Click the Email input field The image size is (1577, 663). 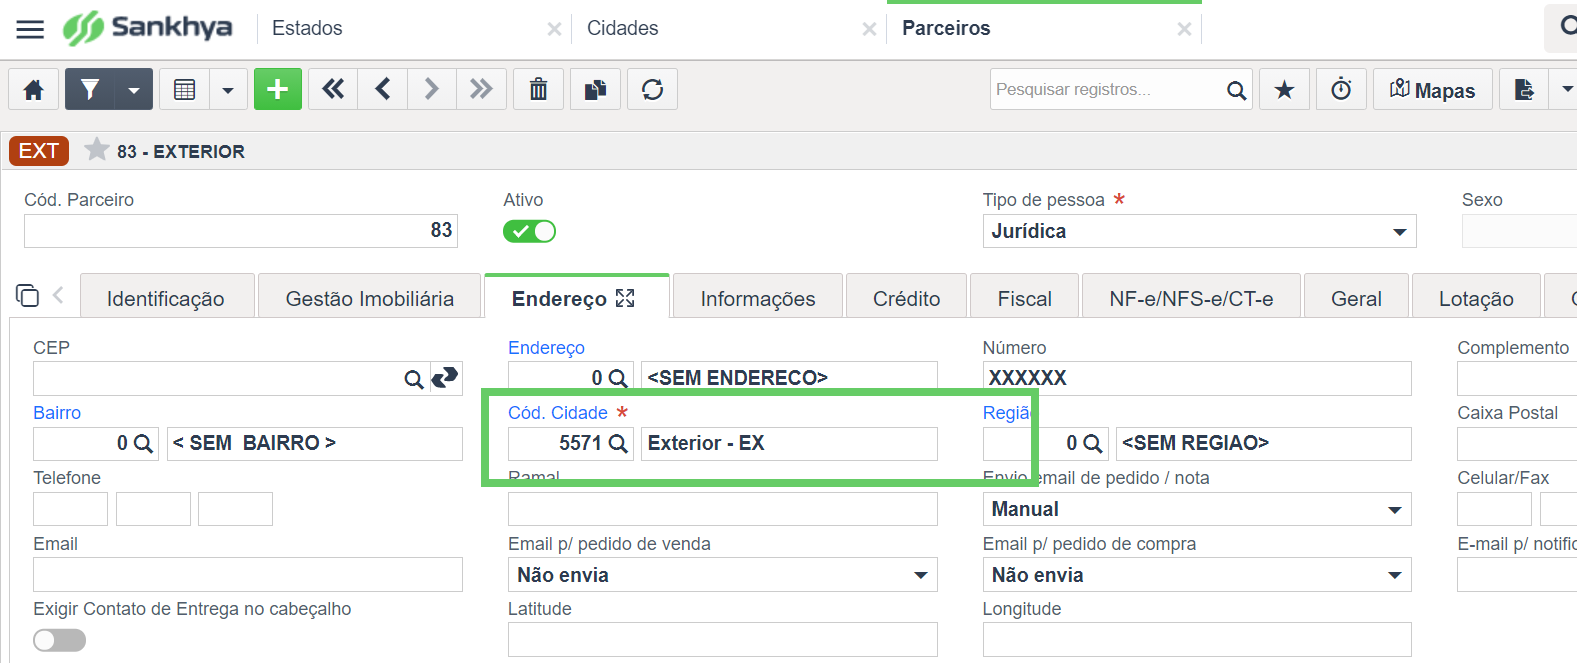tap(248, 575)
